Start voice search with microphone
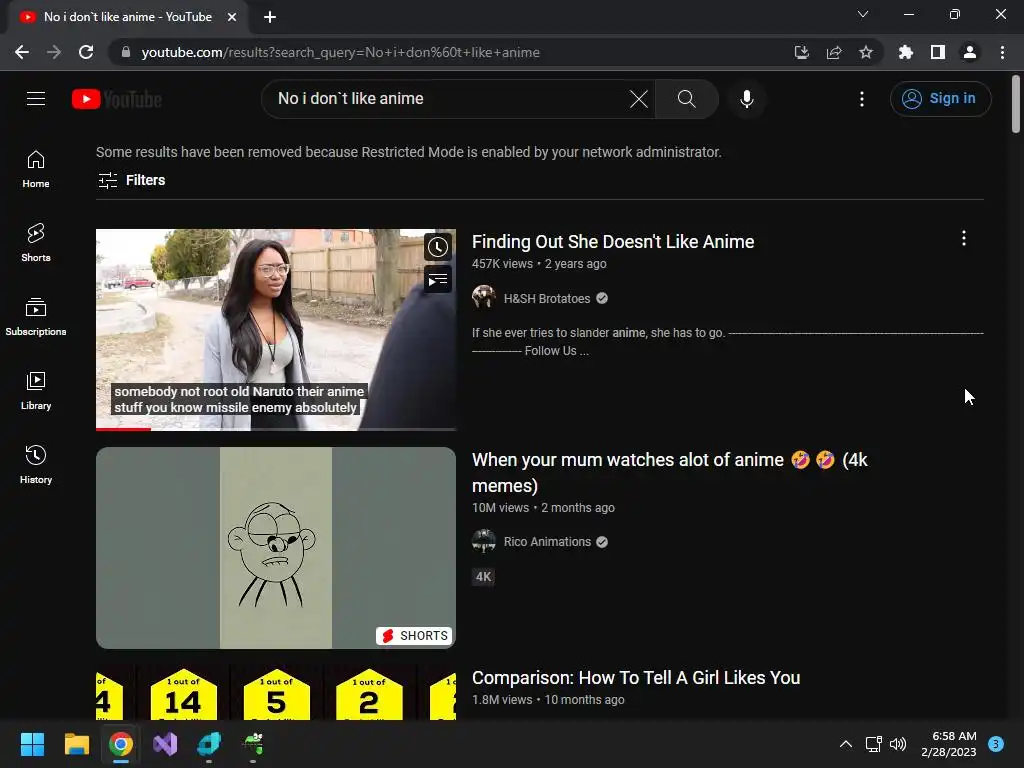The image size is (1024, 768). click(x=746, y=99)
